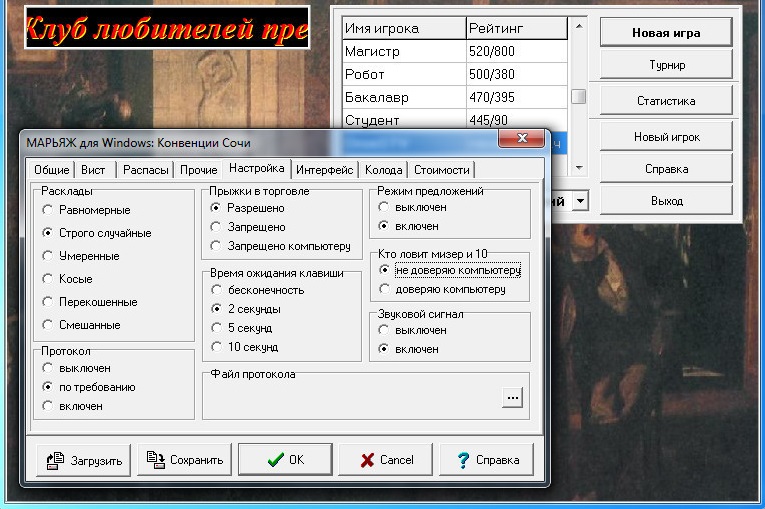Browse for protocol file with ellipsis button
The width and height of the screenshot is (765, 509).
[x=513, y=398]
